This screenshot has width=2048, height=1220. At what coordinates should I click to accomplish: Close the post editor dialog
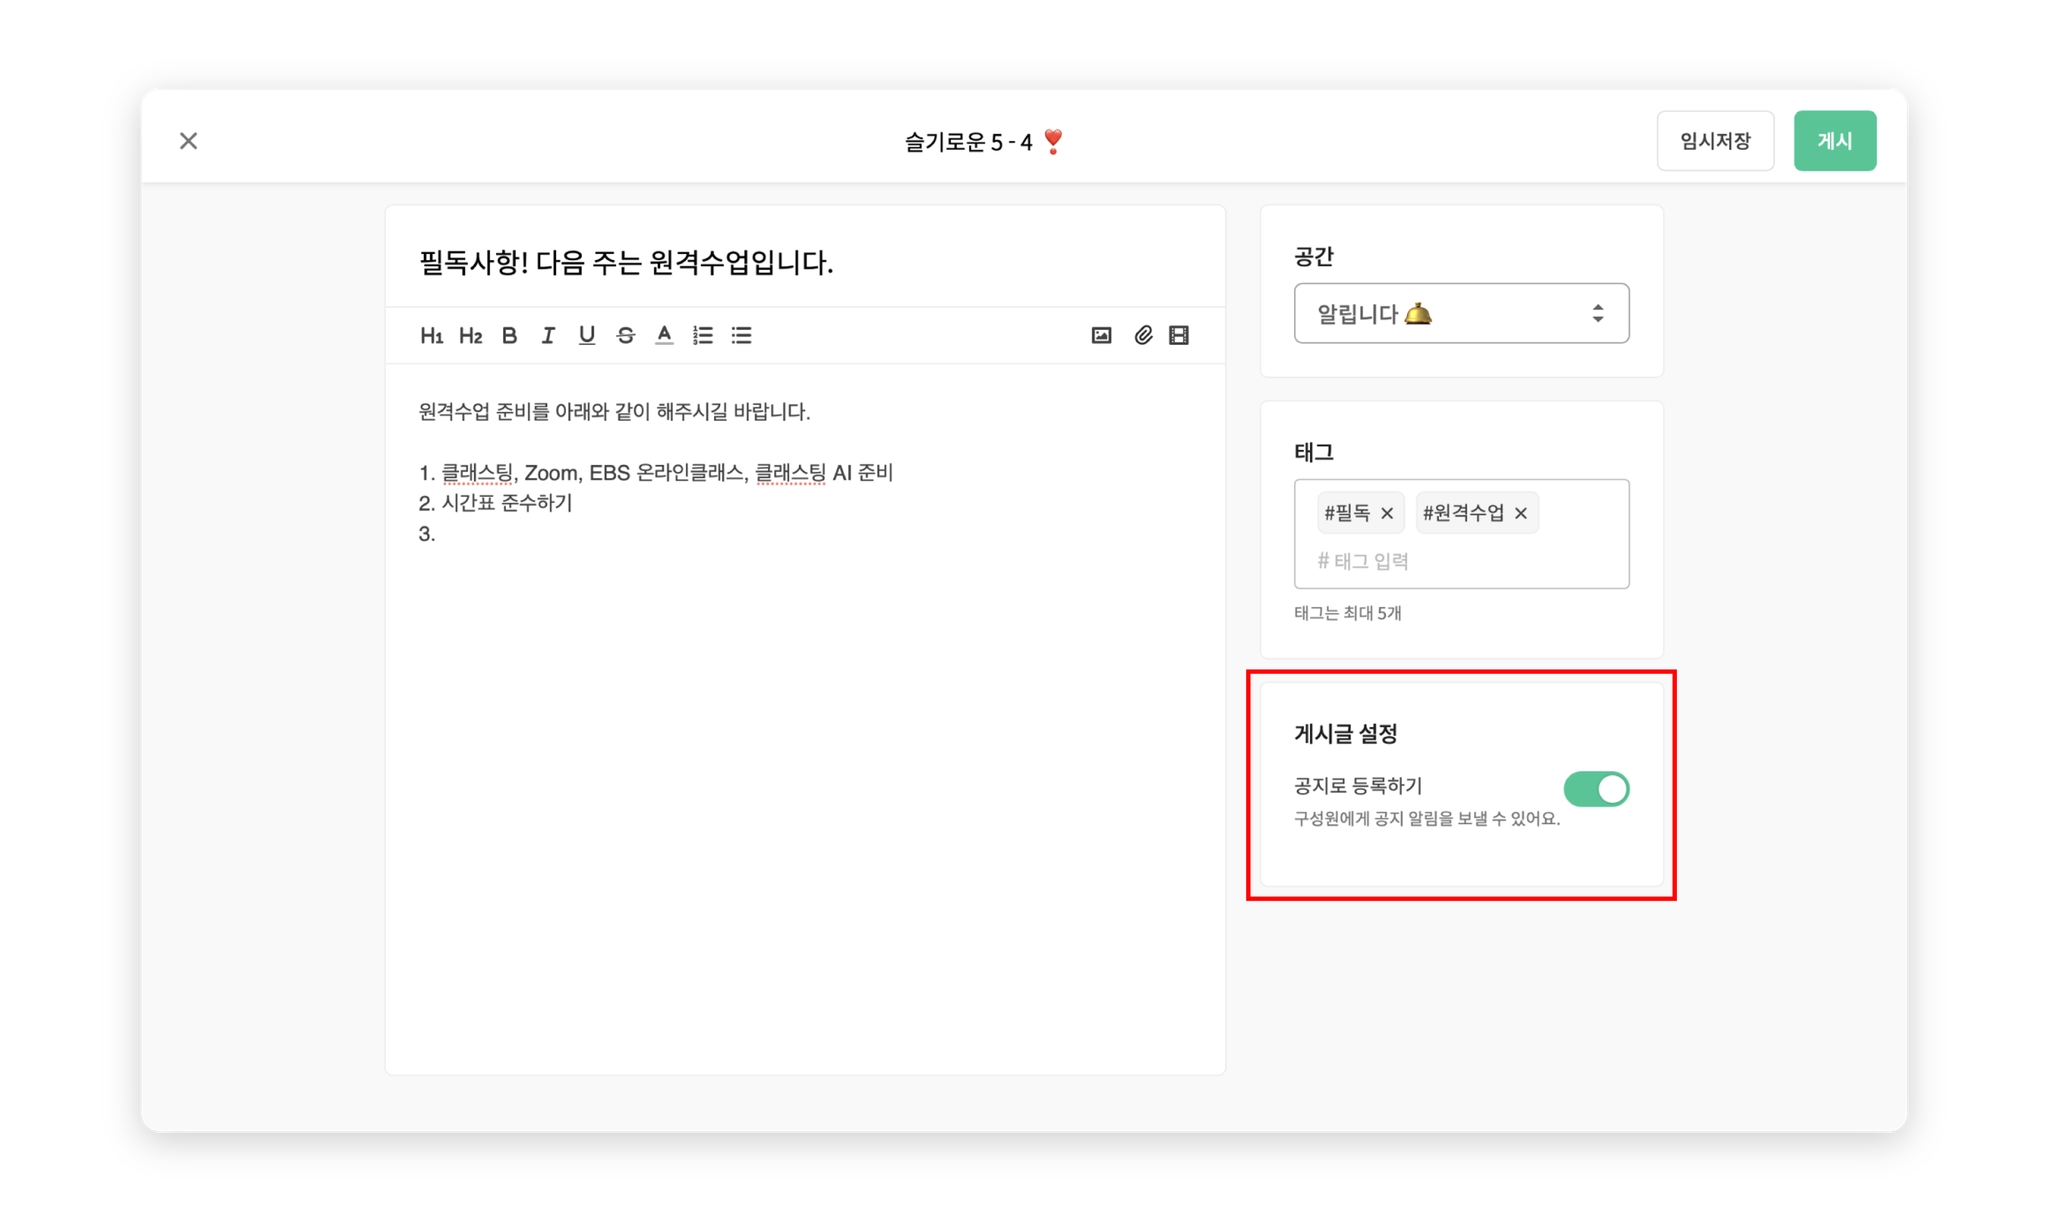(188, 141)
